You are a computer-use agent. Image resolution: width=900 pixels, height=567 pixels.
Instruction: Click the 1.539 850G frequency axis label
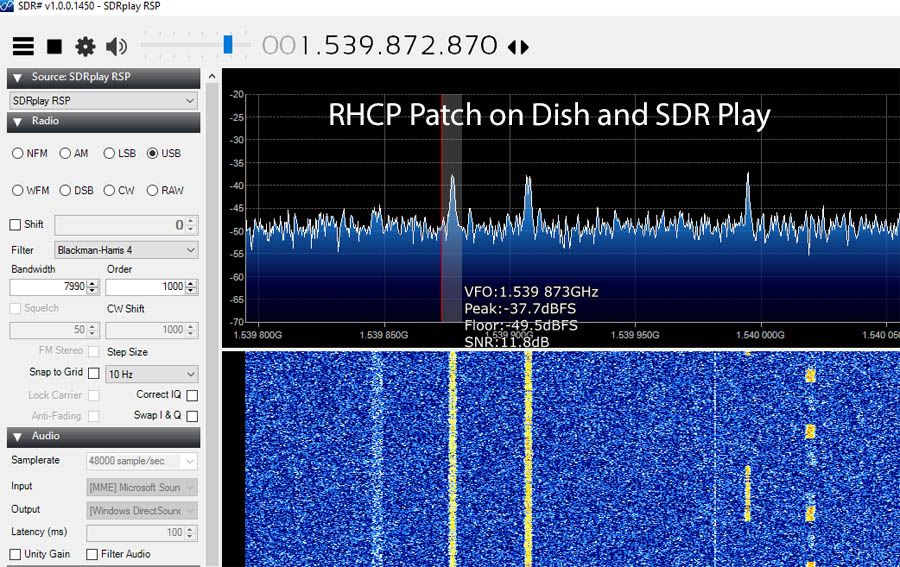point(384,335)
